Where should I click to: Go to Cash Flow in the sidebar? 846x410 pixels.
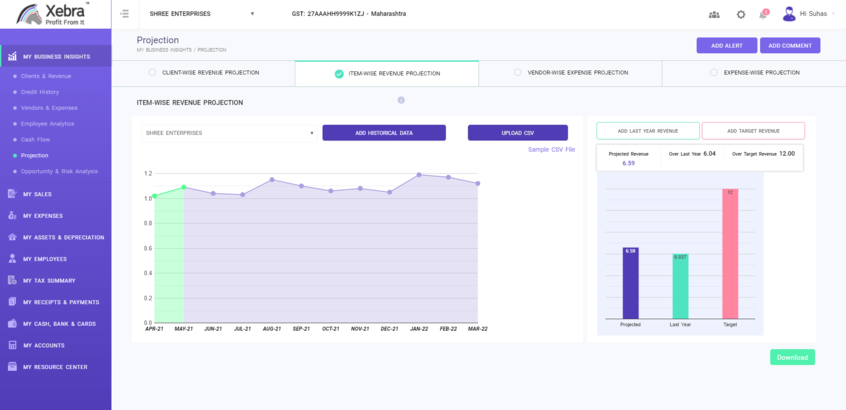coord(36,139)
